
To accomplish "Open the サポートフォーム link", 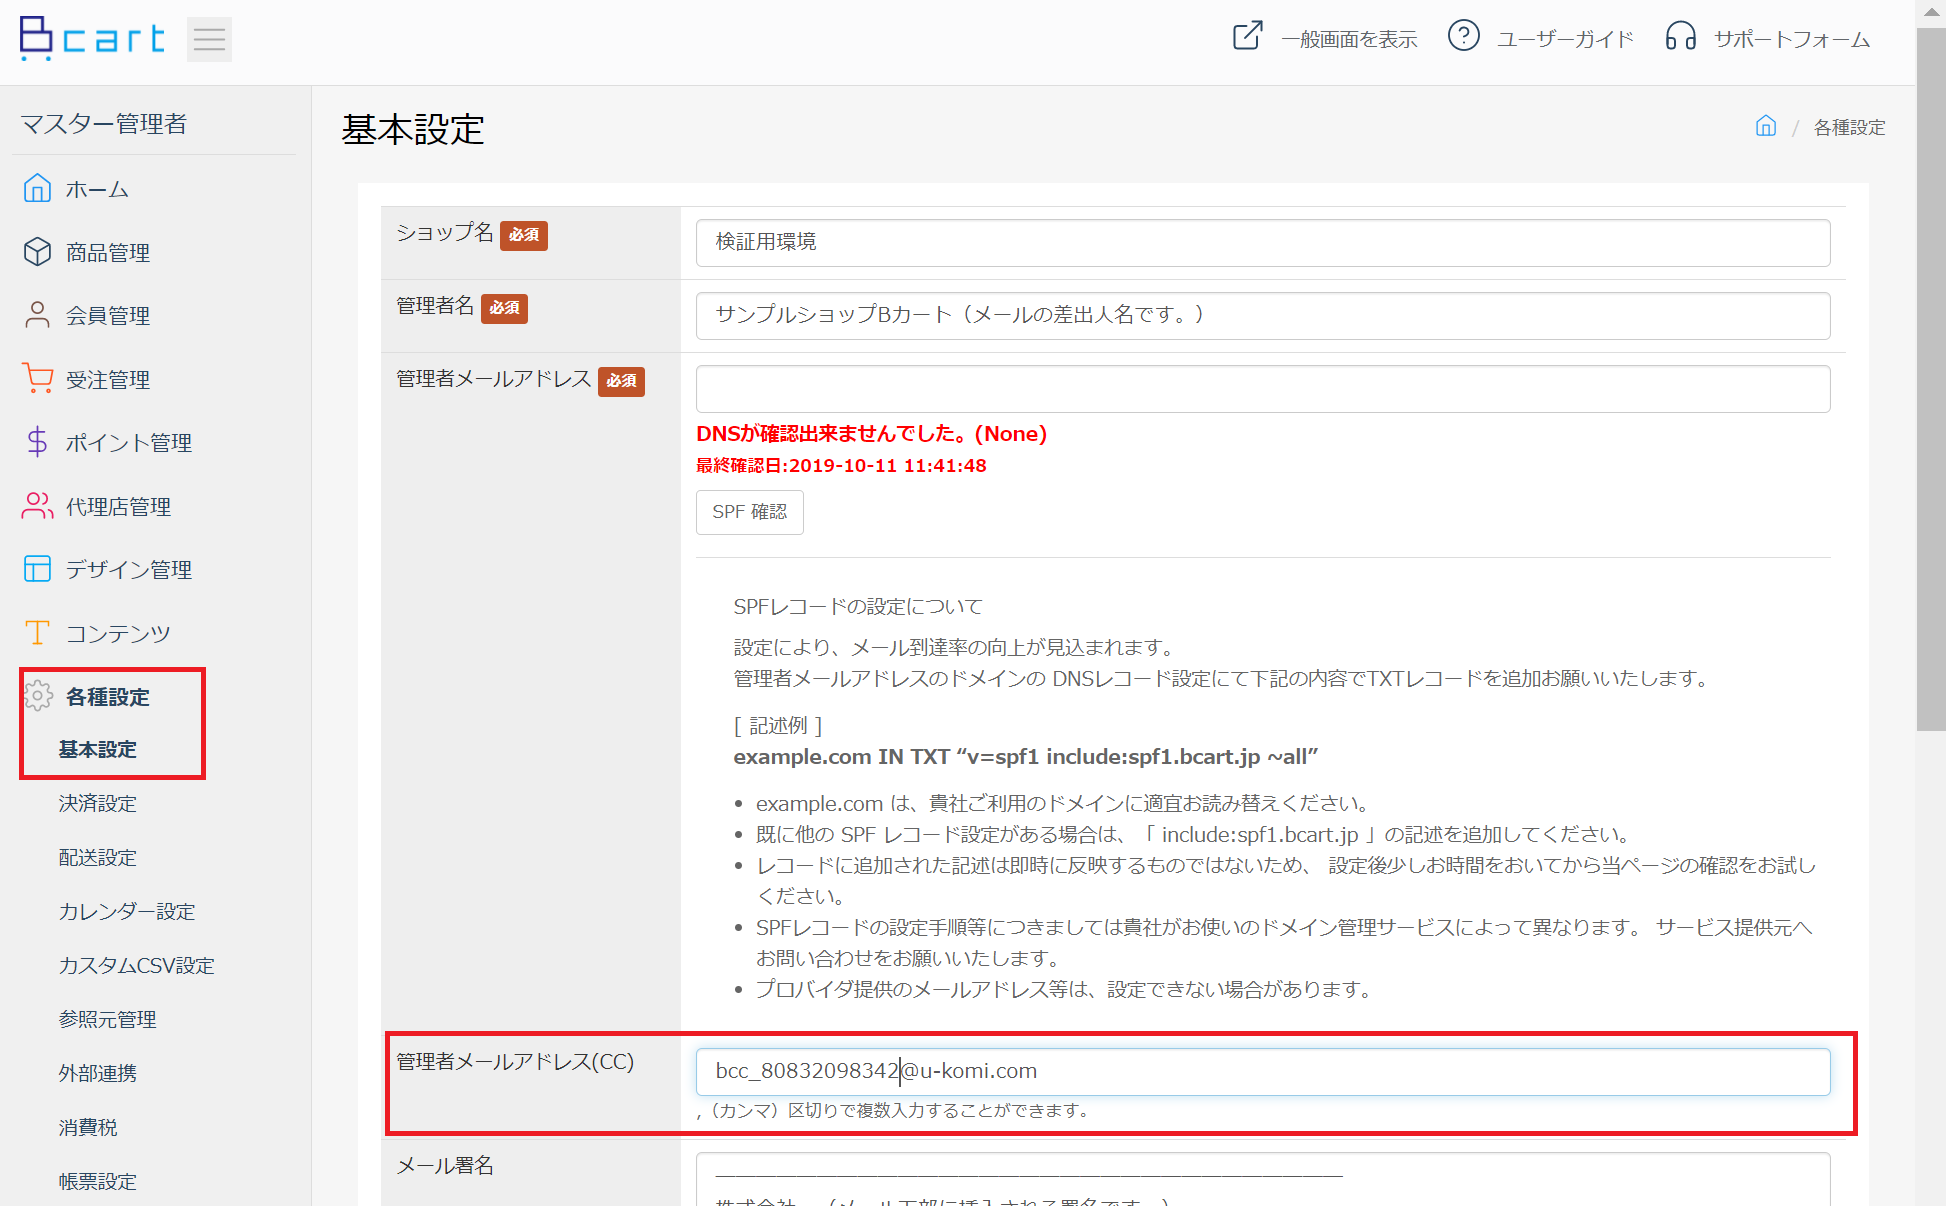I will (1792, 39).
